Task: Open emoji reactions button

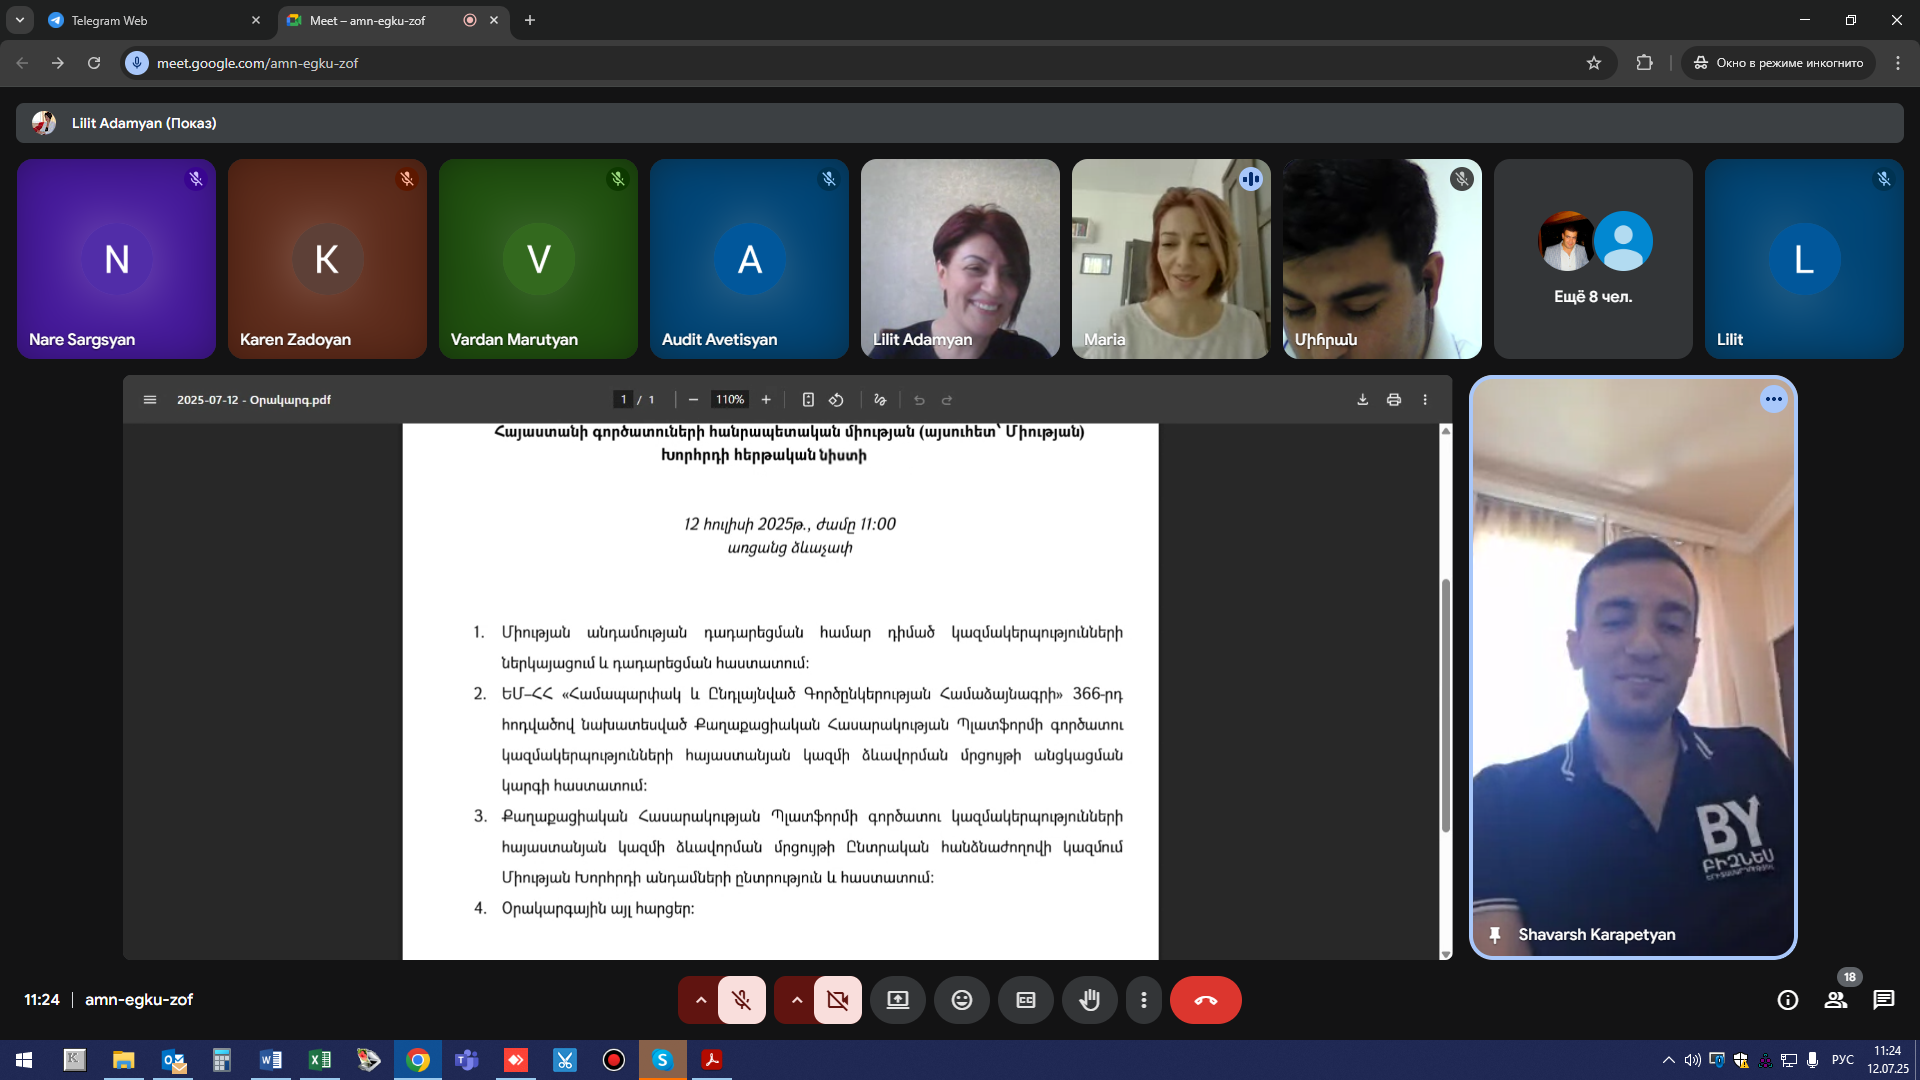Action: 962,1000
